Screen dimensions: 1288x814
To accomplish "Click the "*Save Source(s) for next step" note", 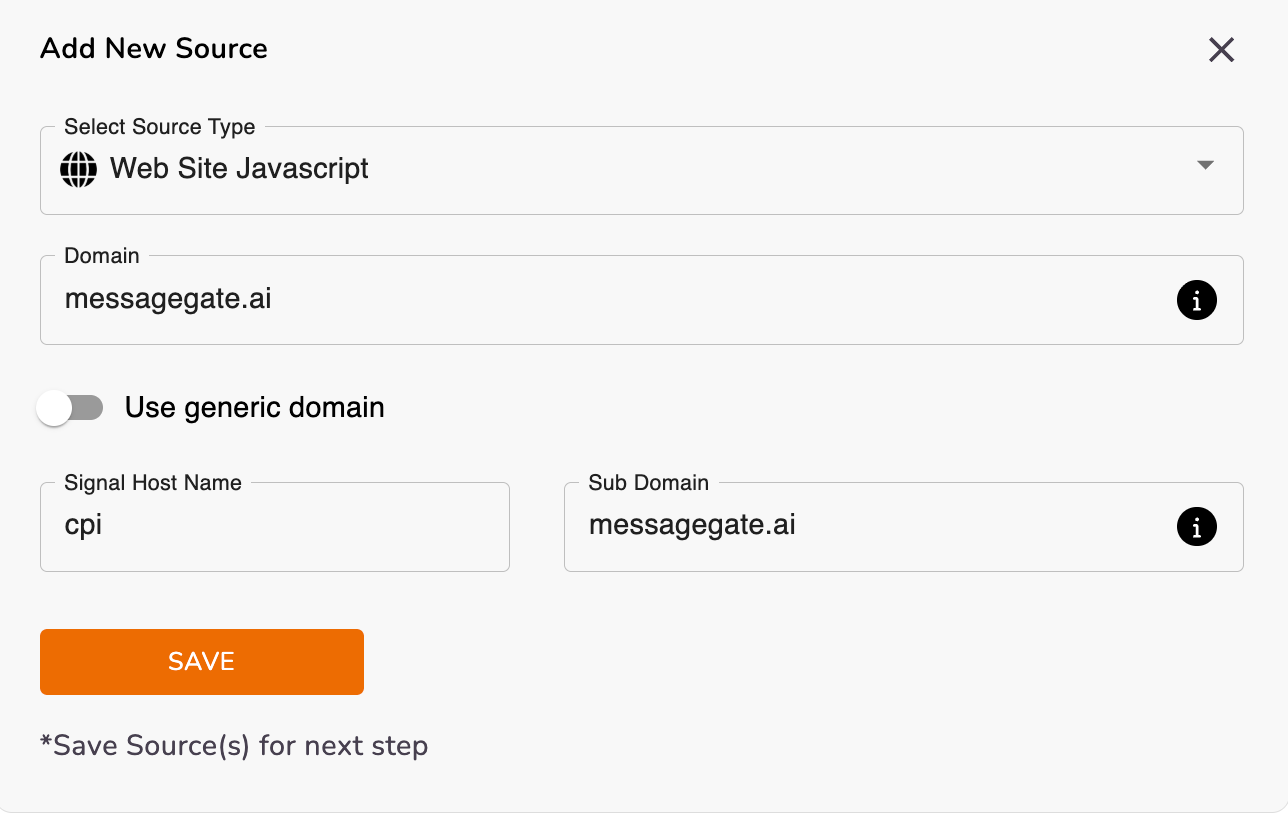I will click(x=234, y=746).
